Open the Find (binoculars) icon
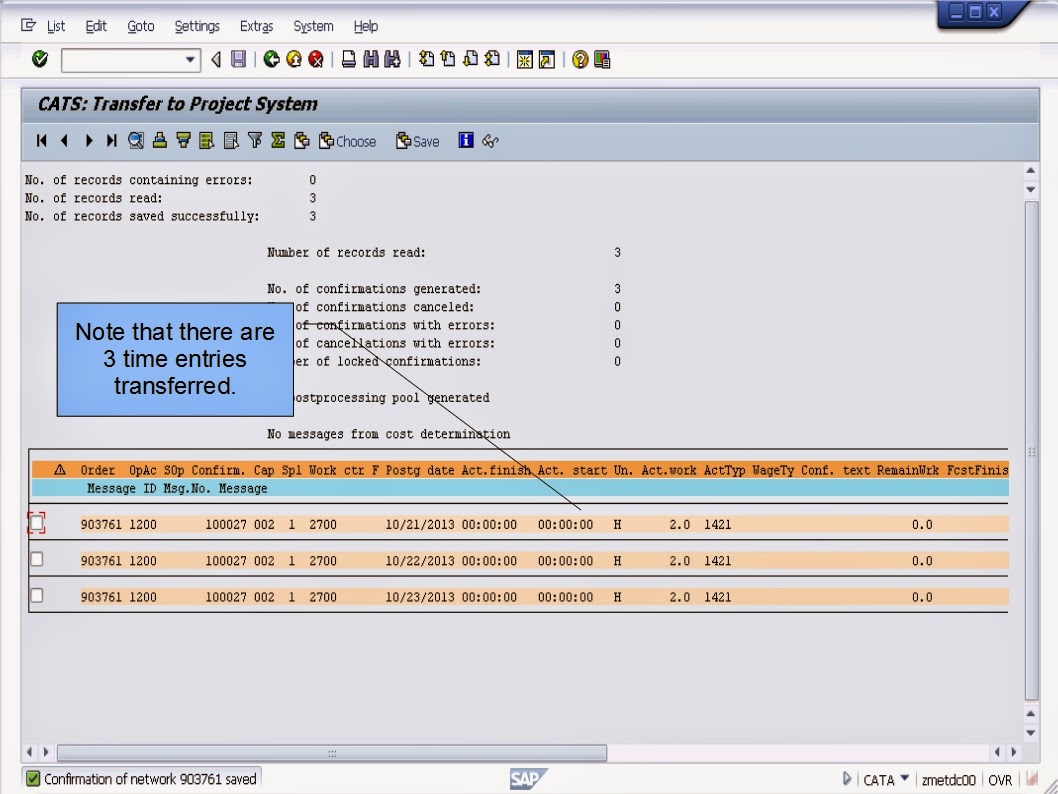 [372, 62]
